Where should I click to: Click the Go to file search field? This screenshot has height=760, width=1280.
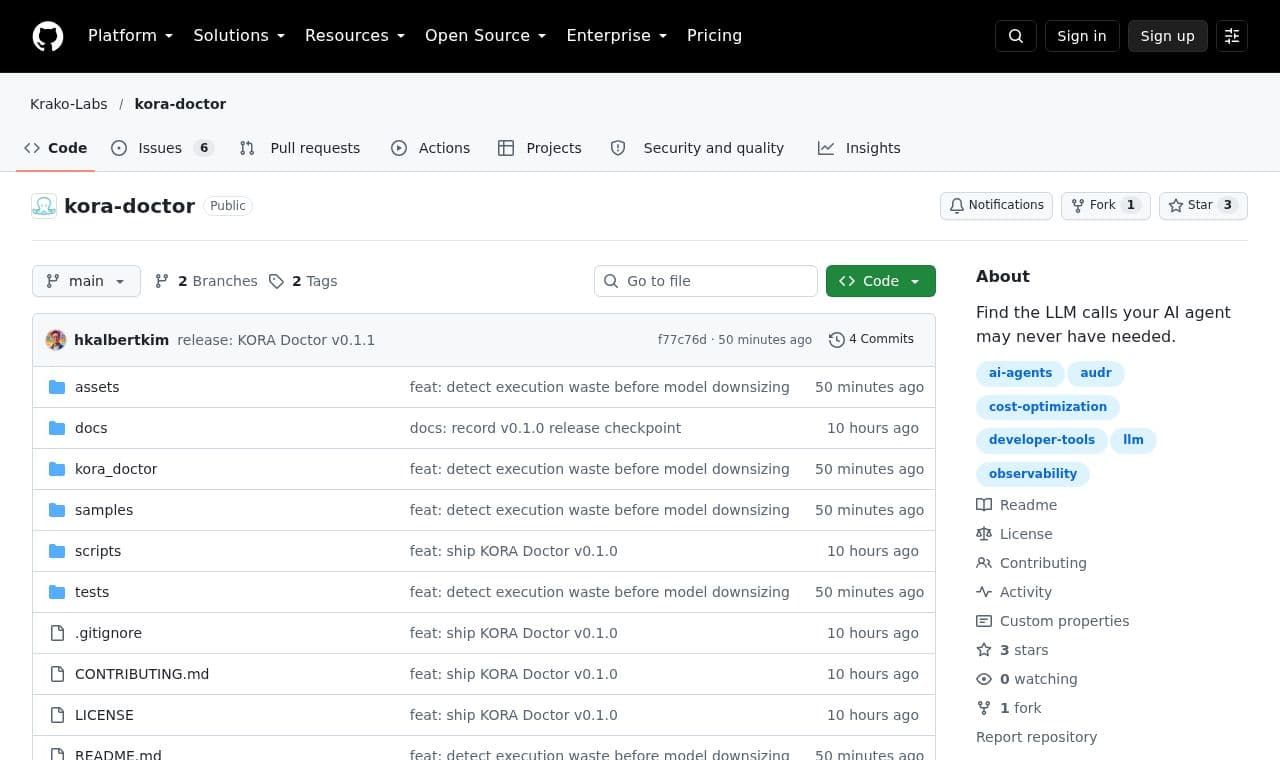pyautogui.click(x=706, y=281)
